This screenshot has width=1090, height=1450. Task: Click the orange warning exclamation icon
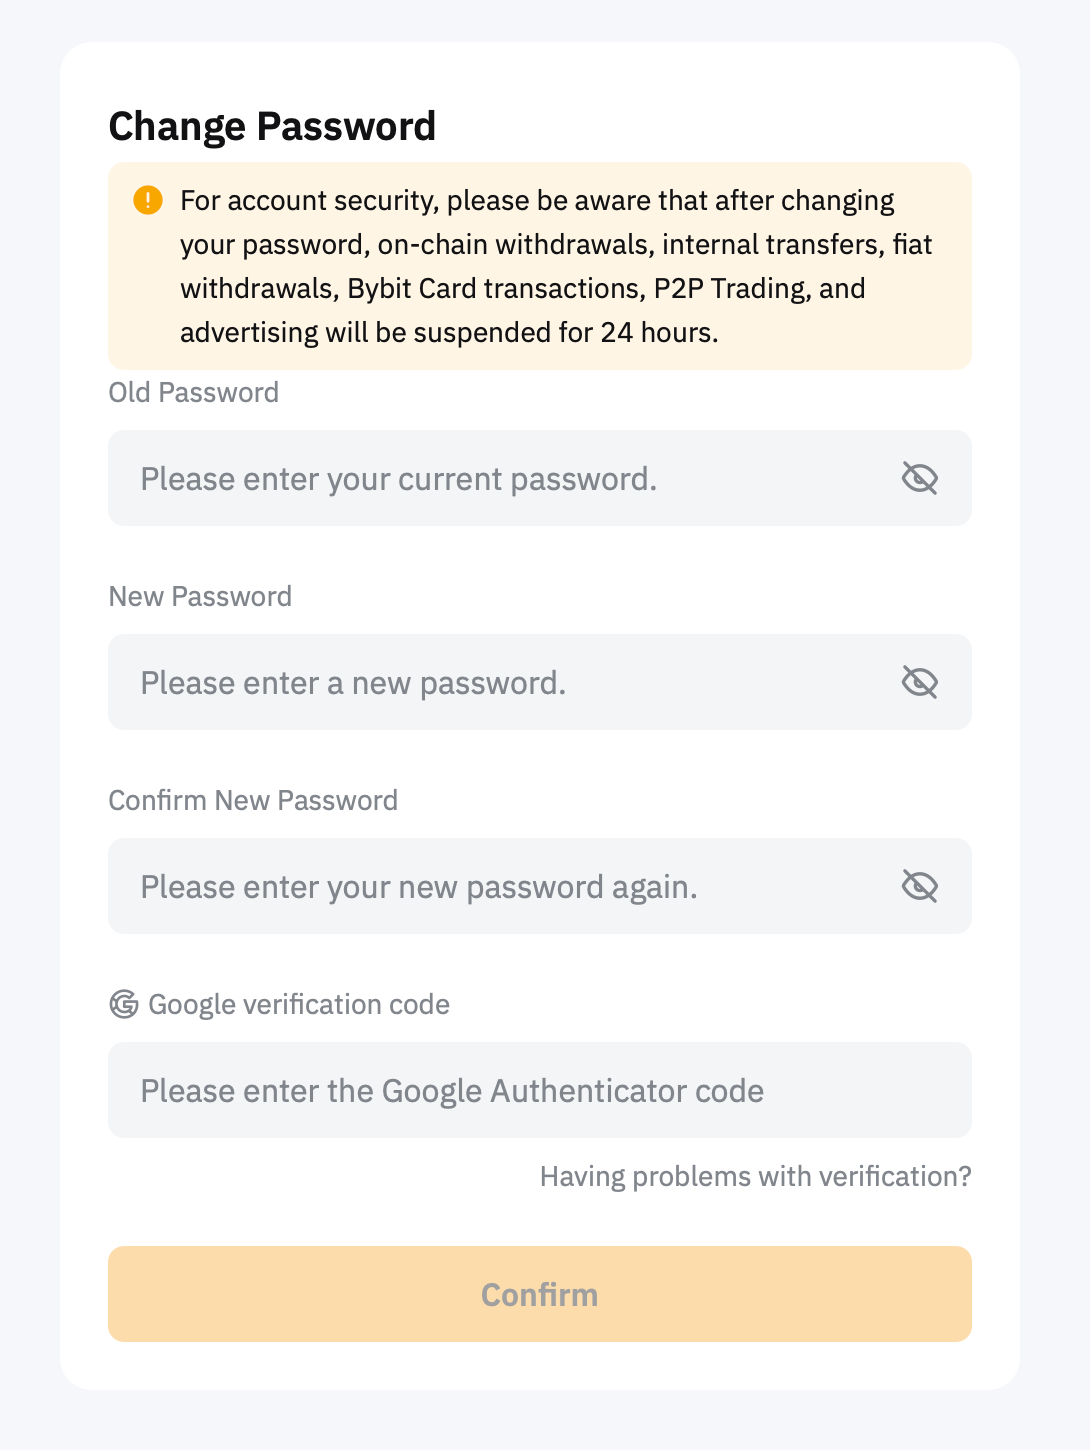click(x=148, y=200)
